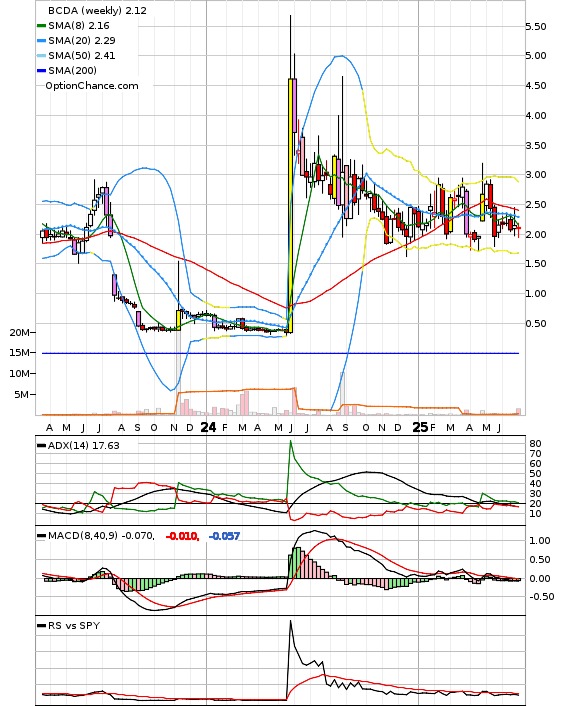566x706 pixels.
Task: Open the OptionChance.com watermark link
Action: pyautogui.click(x=92, y=86)
